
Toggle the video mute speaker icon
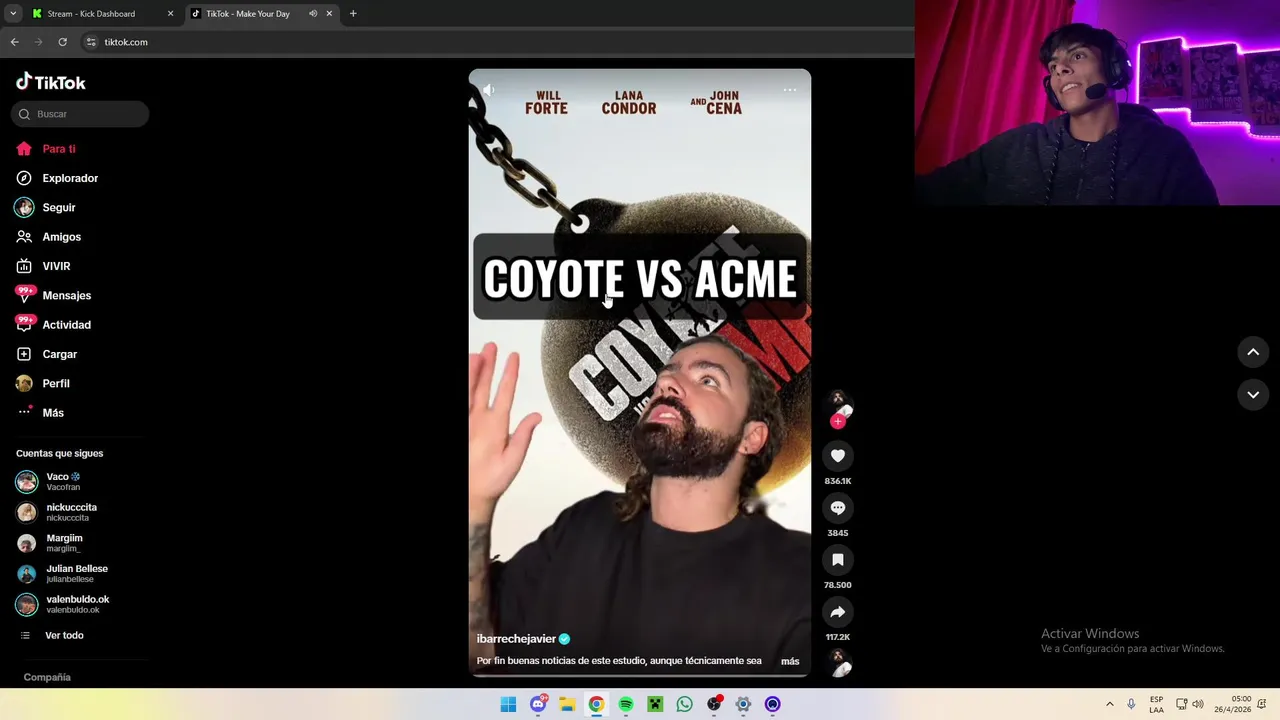pyautogui.click(x=488, y=90)
